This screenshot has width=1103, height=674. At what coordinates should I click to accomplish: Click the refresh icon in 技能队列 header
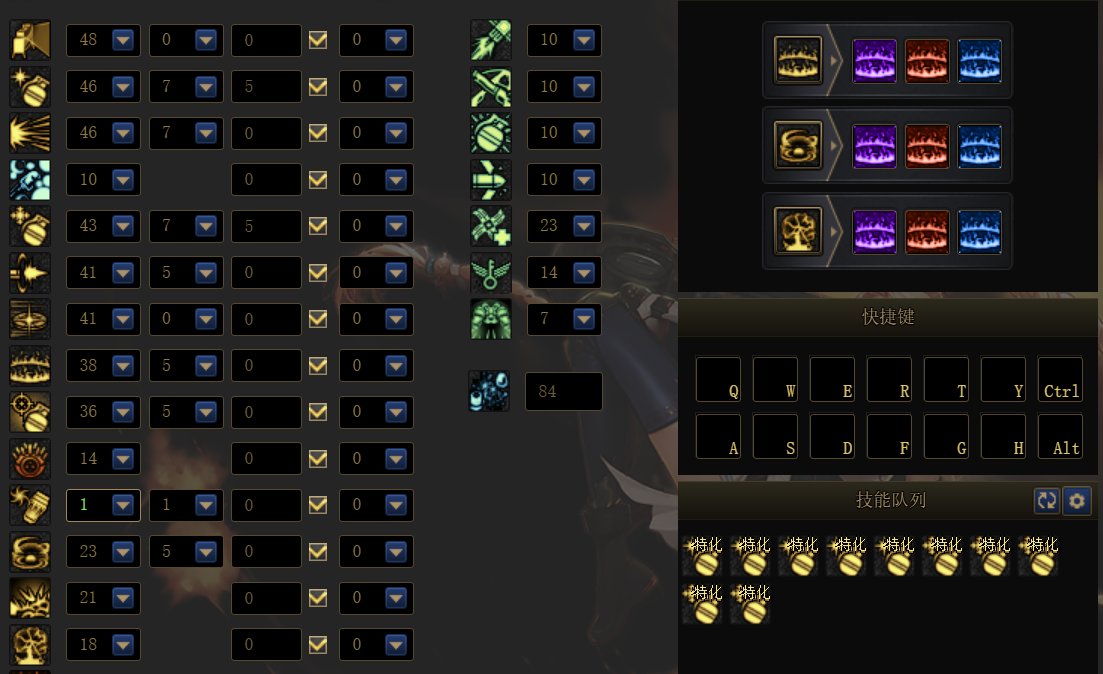pos(1047,500)
